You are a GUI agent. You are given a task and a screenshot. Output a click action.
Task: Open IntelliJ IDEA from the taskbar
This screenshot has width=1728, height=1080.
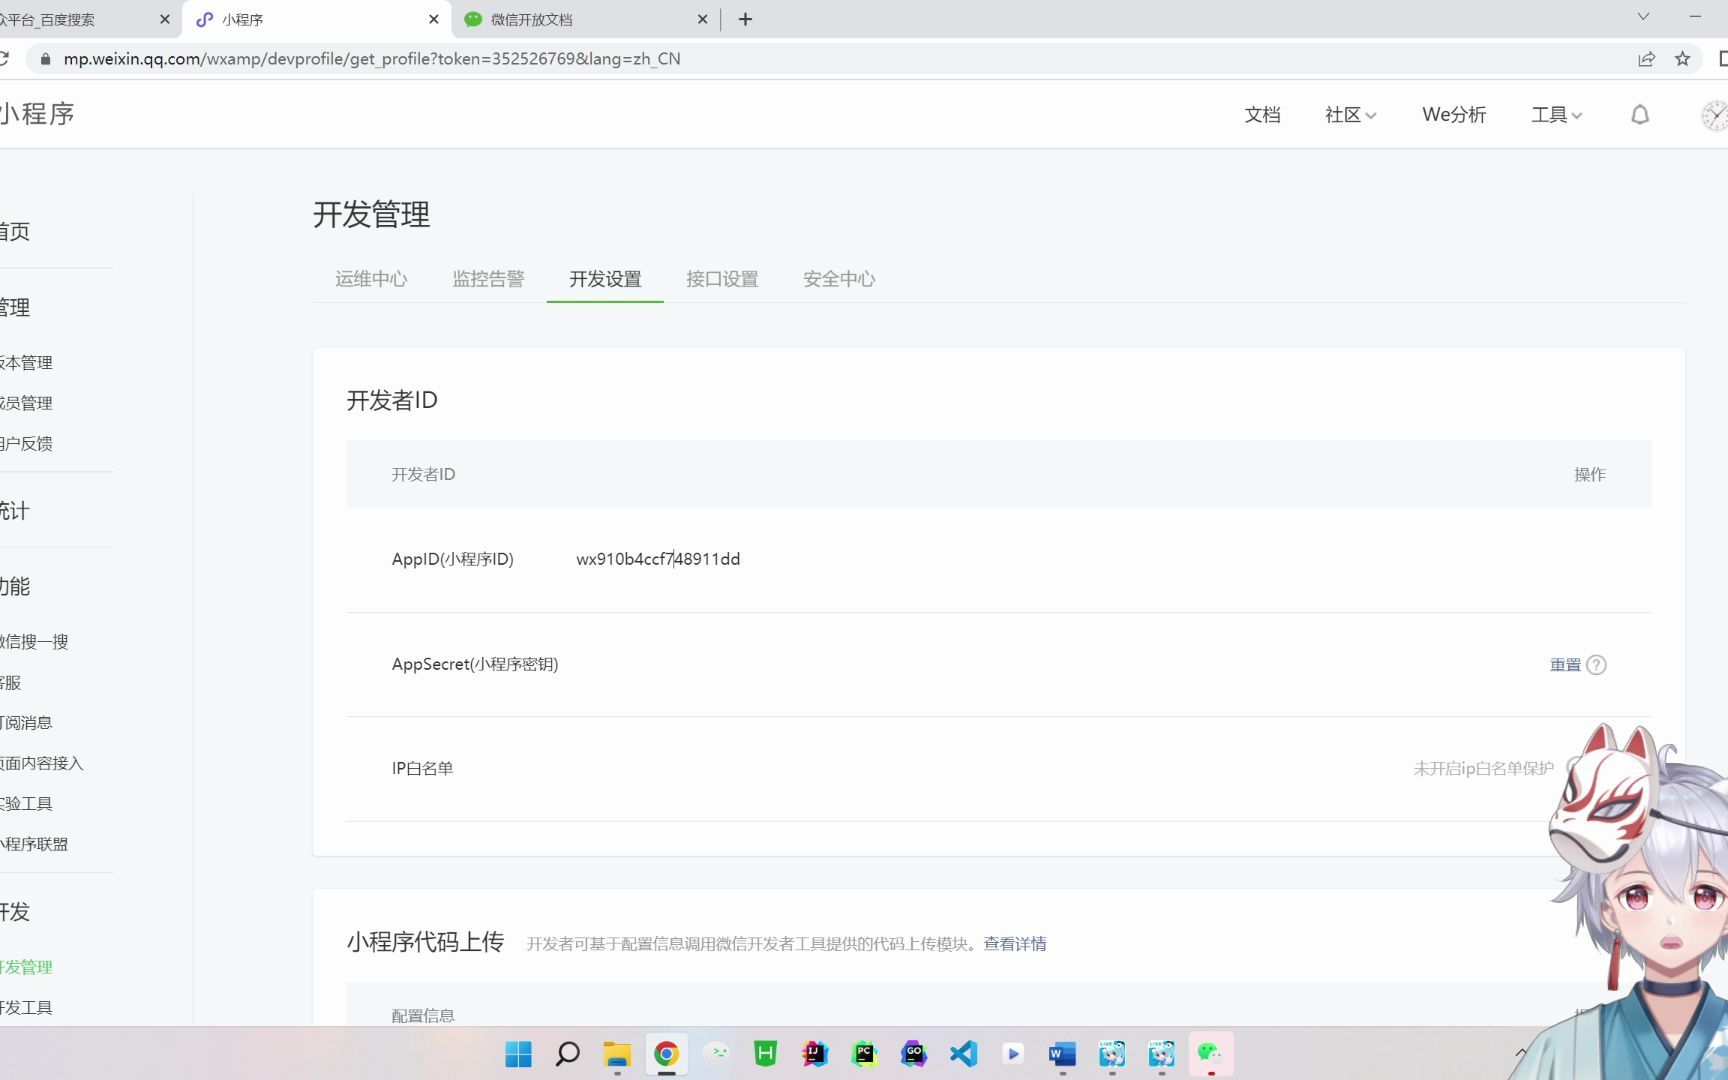[x=815, y=1053]
